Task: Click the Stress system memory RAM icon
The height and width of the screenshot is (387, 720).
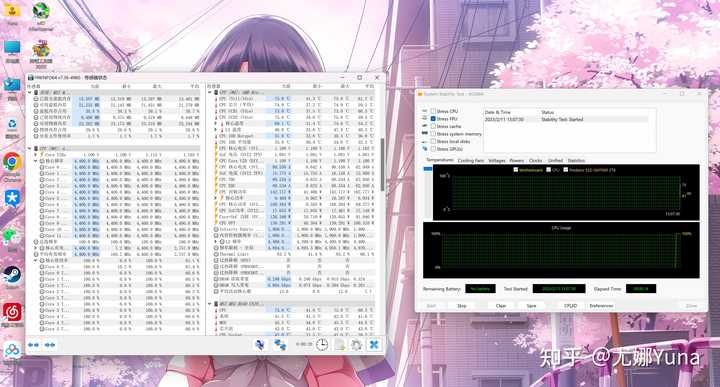Action: (x=425, y=134)
